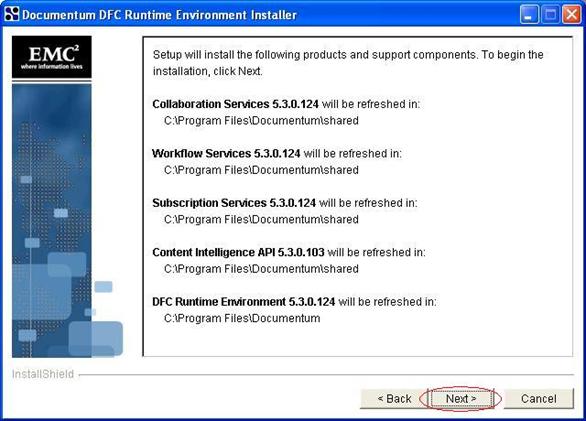The height and width of the screenshot is (421, 586).
Task: Select the Workflow Services 5.3.0.124 heading
Action: tap(226, 153)
